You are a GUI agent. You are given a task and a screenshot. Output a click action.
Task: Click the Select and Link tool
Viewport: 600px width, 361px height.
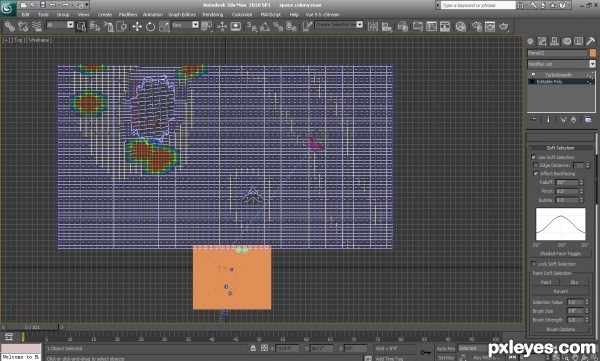point(10,26)
